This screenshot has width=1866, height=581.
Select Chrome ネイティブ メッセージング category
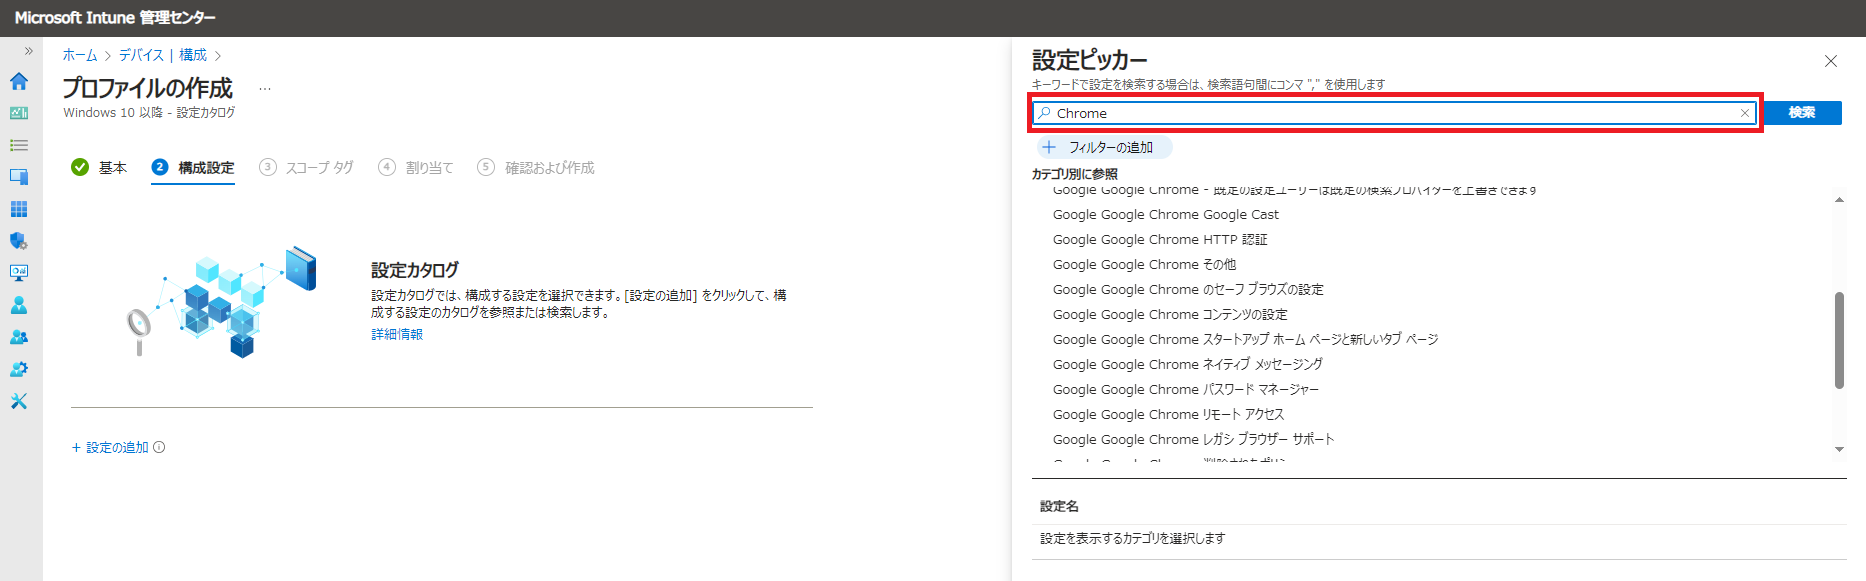[1188, 364]
